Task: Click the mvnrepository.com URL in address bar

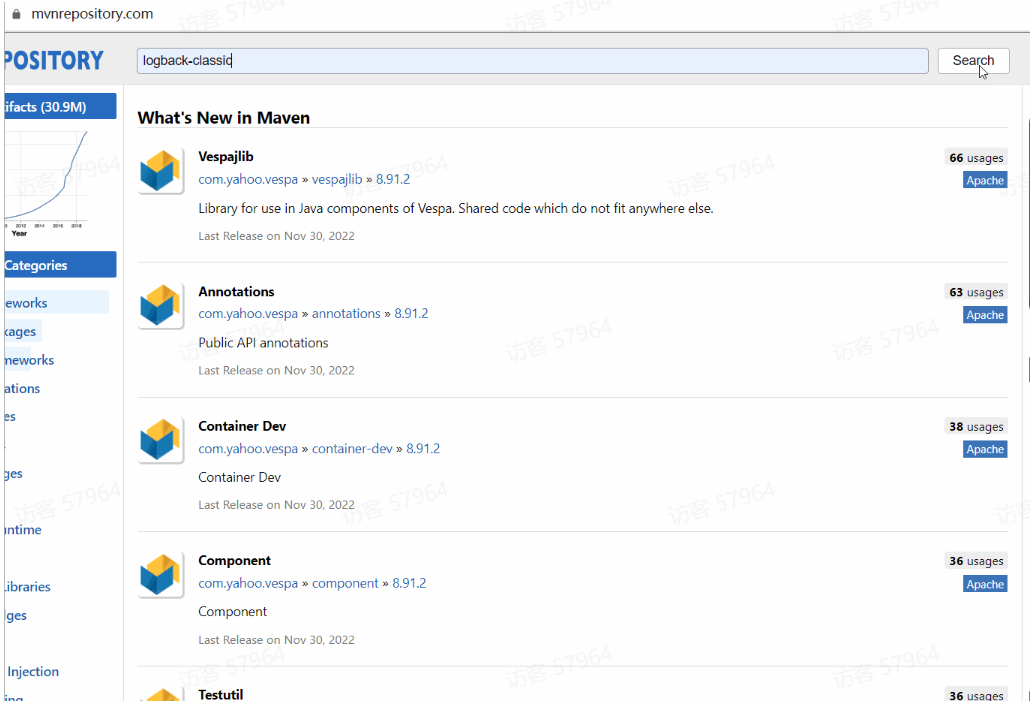Action: 92,14
